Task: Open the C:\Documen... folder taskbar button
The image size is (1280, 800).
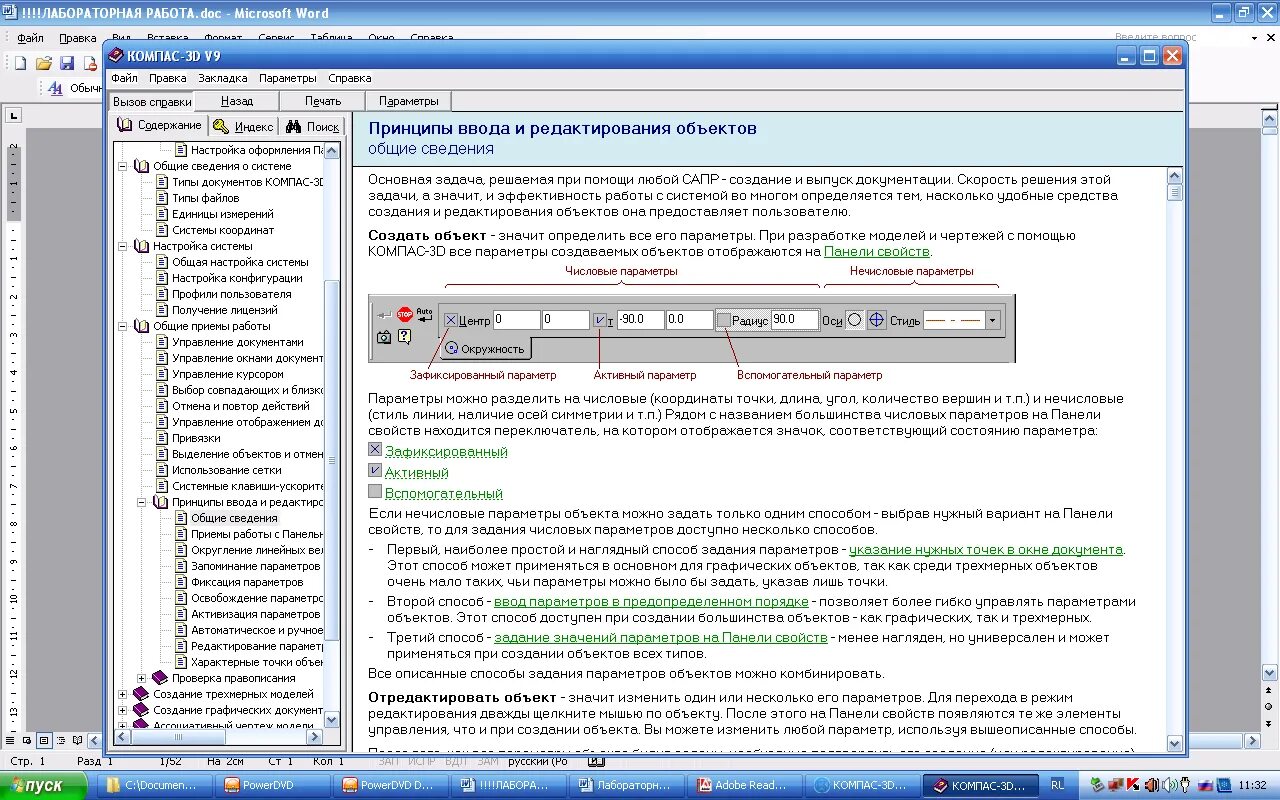Action: 155,785
